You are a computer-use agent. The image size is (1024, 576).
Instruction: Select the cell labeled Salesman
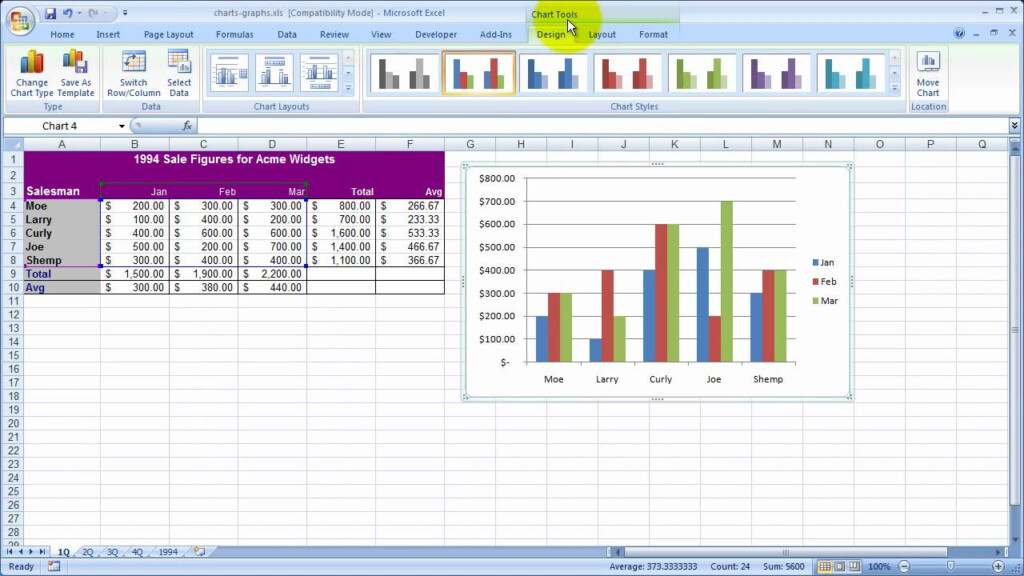[62, 191]
